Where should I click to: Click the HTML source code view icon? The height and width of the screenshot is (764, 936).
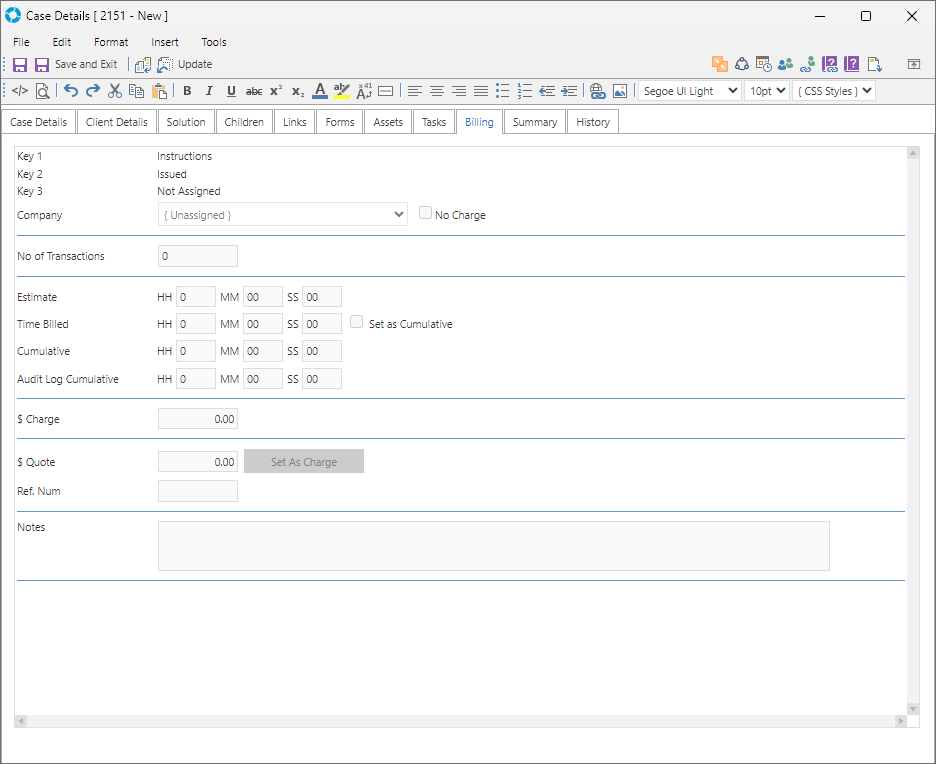(20, 91)
